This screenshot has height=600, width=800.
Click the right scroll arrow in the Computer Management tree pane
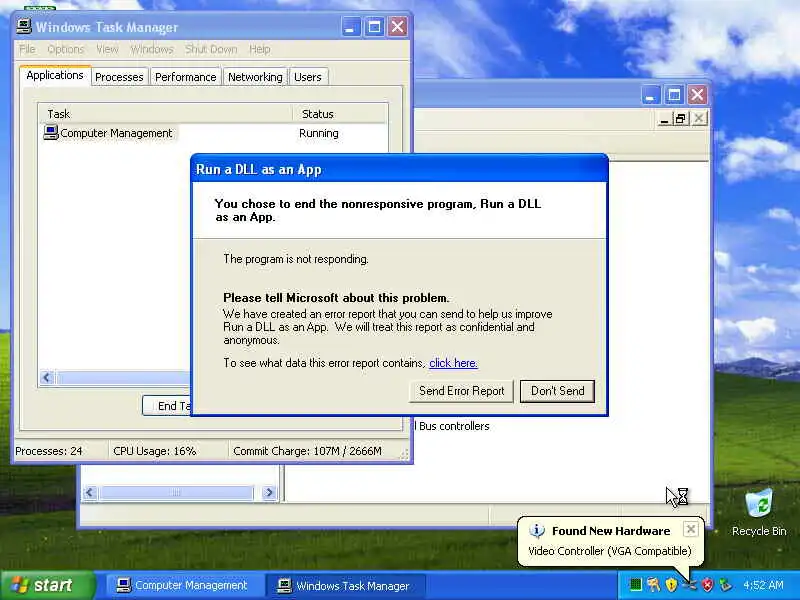pos(268,492)
